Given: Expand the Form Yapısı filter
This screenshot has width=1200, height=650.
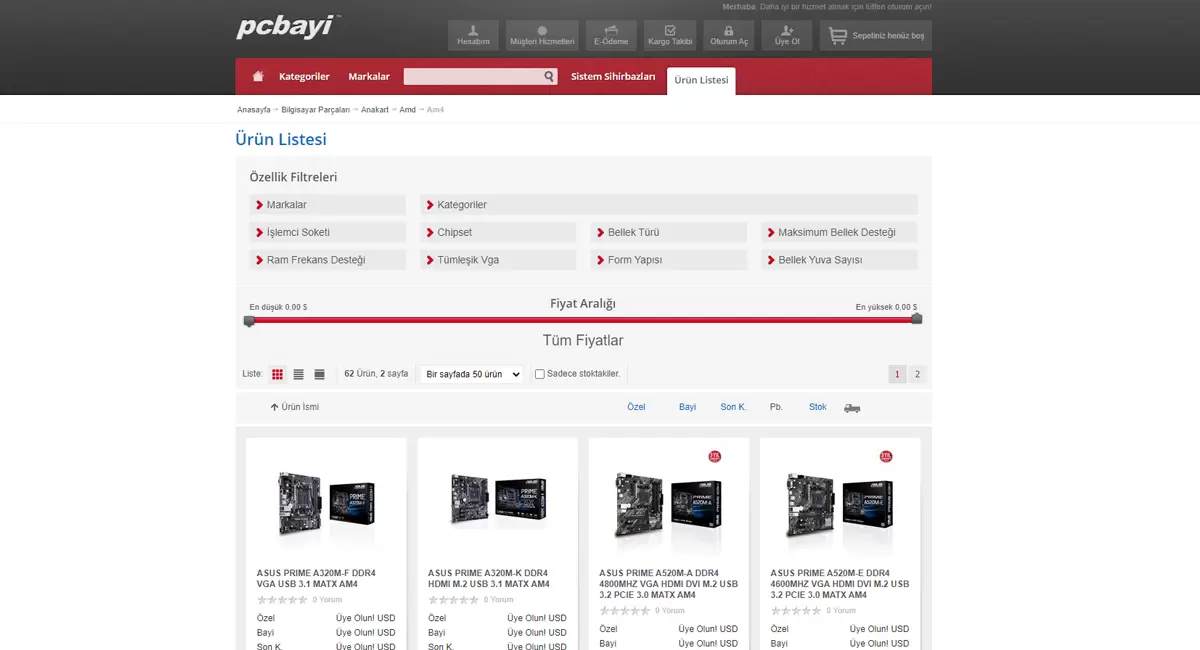Looking at the screenshot, I should [x=669, y=260].
